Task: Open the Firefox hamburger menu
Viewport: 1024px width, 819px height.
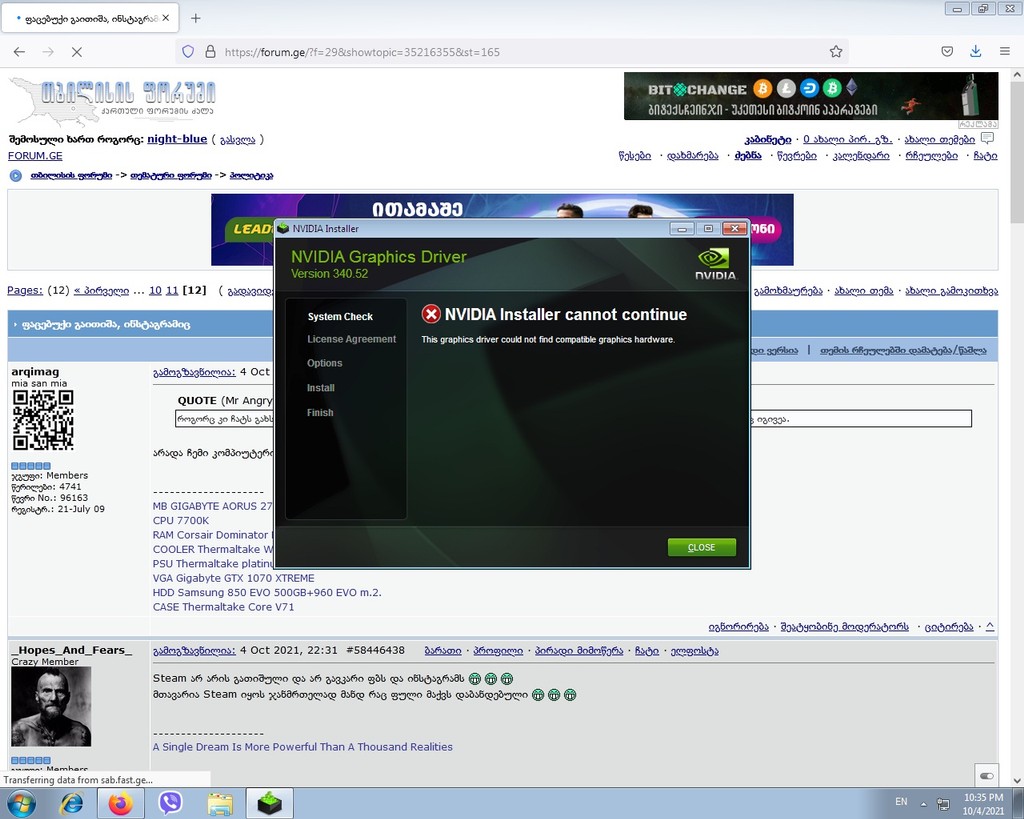Action: click(x=1005, y=52)
